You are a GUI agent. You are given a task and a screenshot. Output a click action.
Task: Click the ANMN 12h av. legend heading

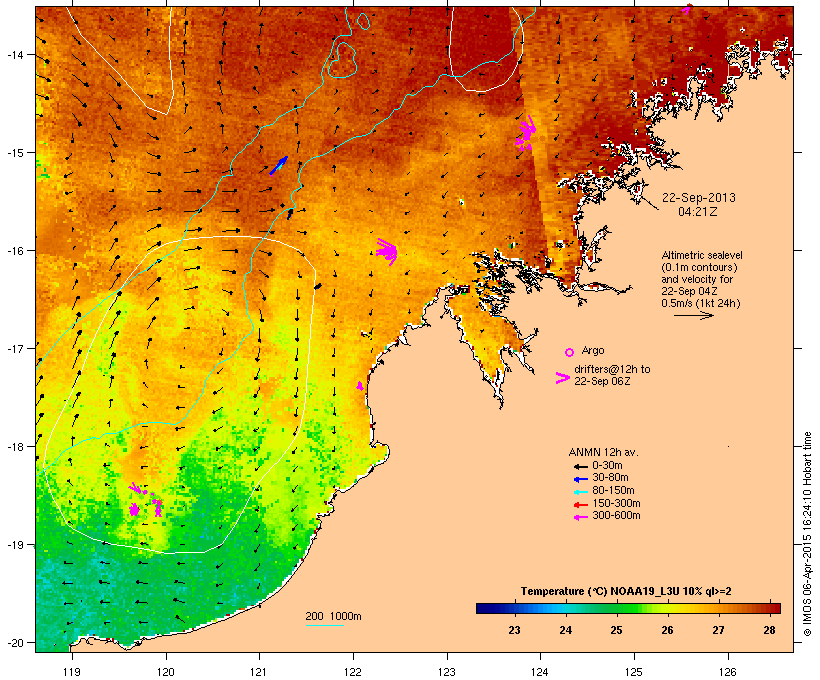tap(603, 452)
